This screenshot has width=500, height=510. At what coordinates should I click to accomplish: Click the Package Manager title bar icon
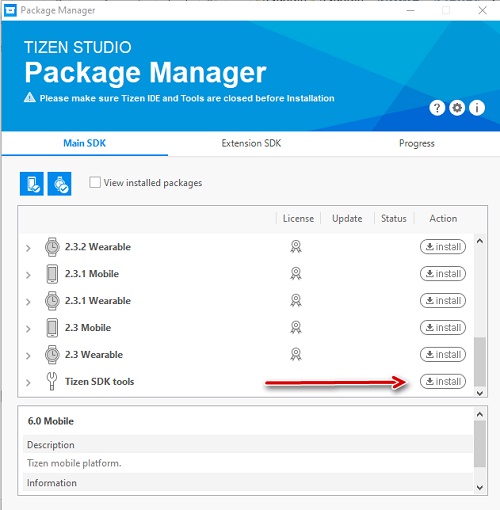tap(10, 11)
